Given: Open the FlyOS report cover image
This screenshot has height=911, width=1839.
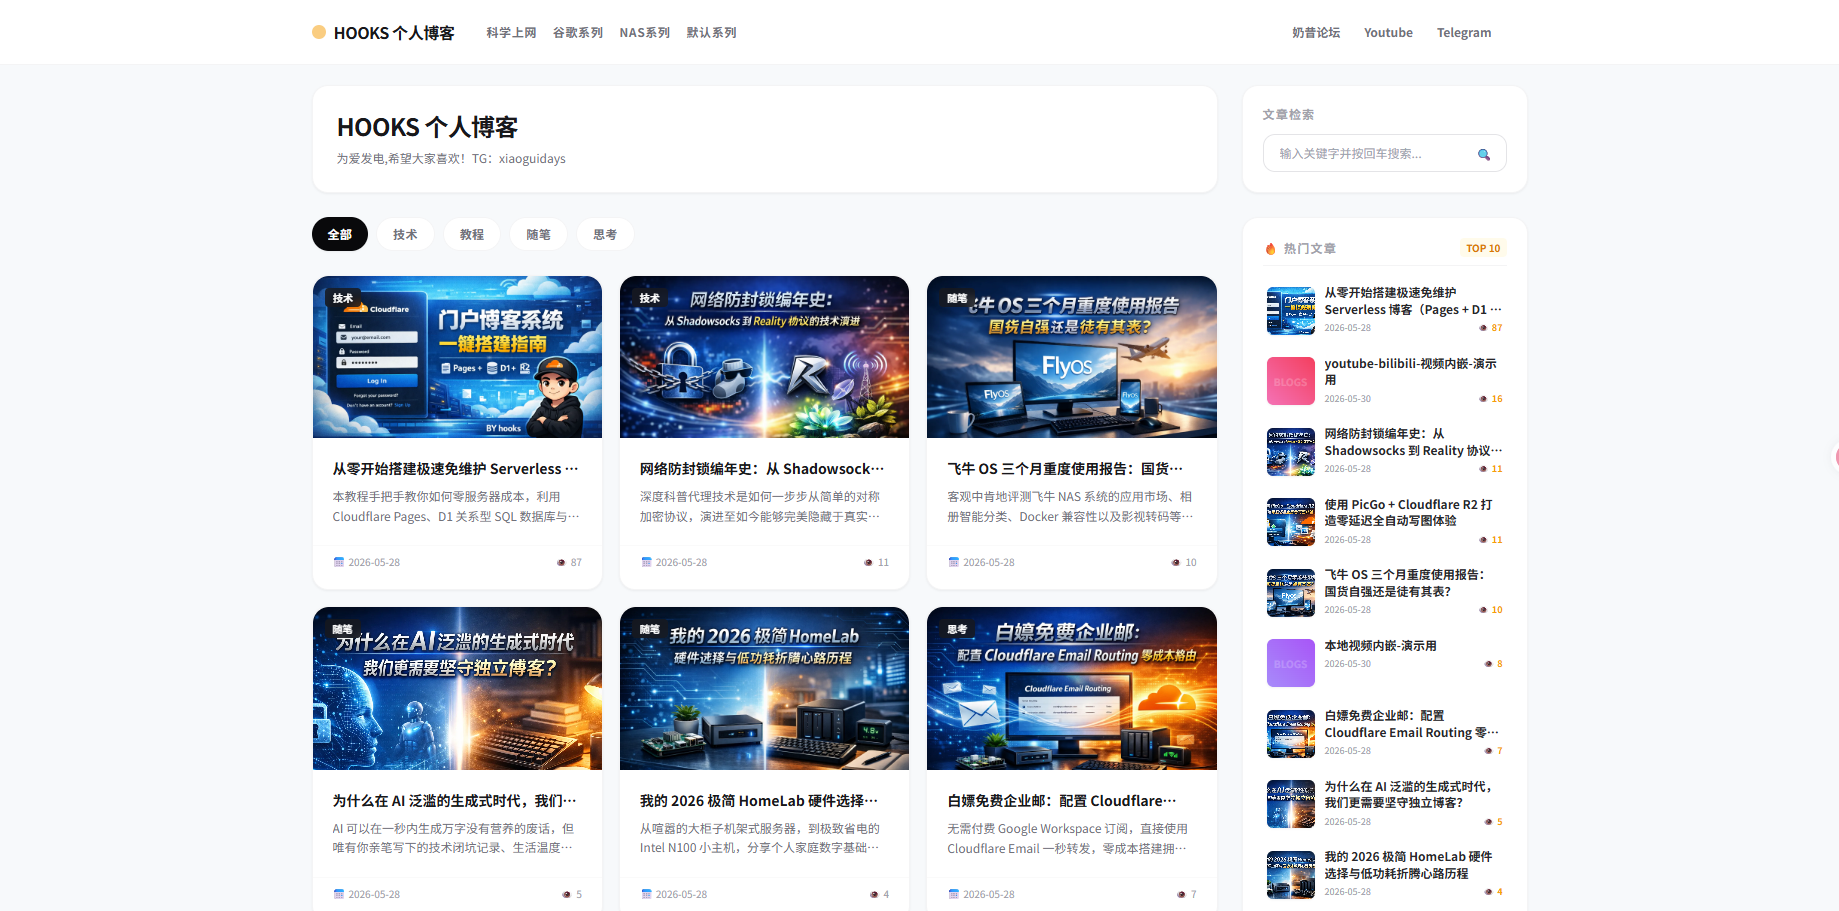Looking at the screenshot, I should pos(1072,357).
